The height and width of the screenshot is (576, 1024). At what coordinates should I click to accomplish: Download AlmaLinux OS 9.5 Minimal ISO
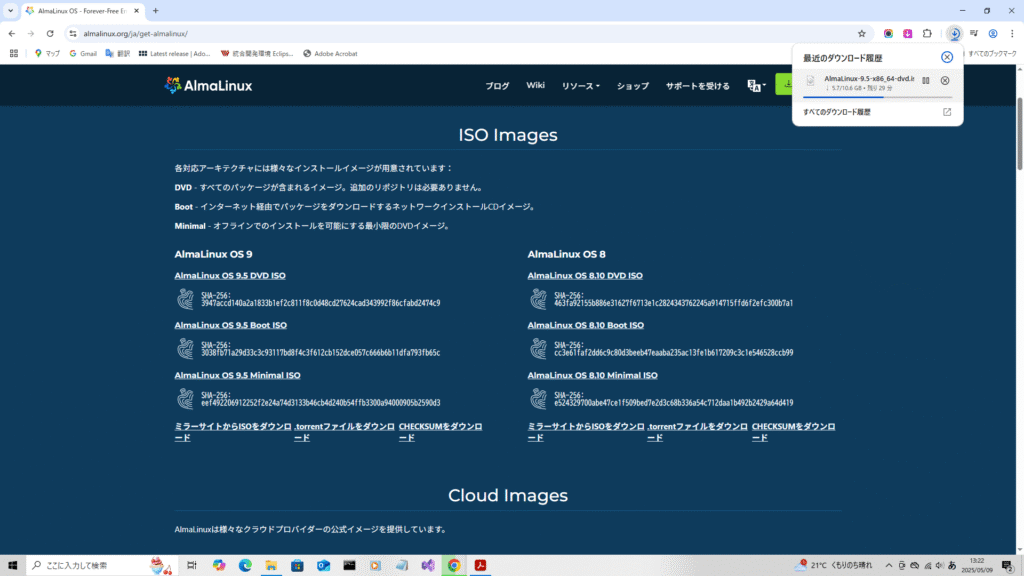pyautogui.click(x=237, y=376)
